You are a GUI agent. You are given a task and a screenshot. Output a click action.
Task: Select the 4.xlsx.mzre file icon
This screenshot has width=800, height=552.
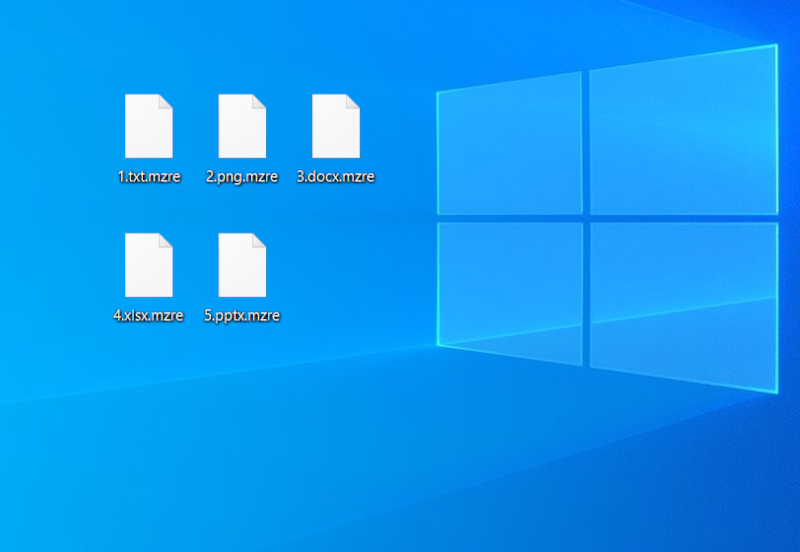pyautogui.click(x=149, y=265)
